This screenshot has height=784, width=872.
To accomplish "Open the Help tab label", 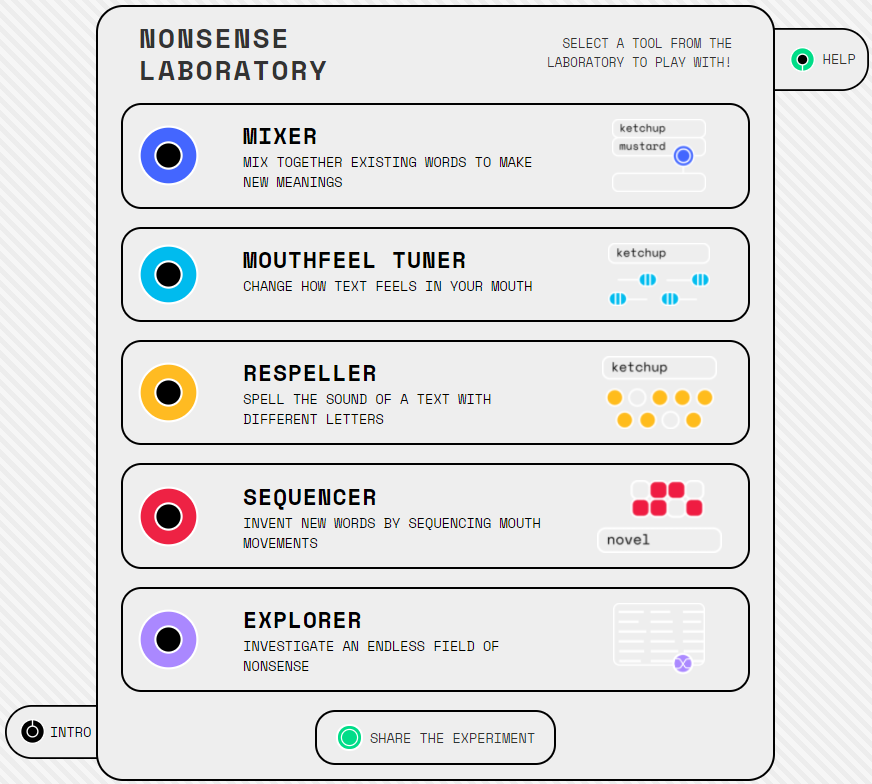I will point(839,59).
